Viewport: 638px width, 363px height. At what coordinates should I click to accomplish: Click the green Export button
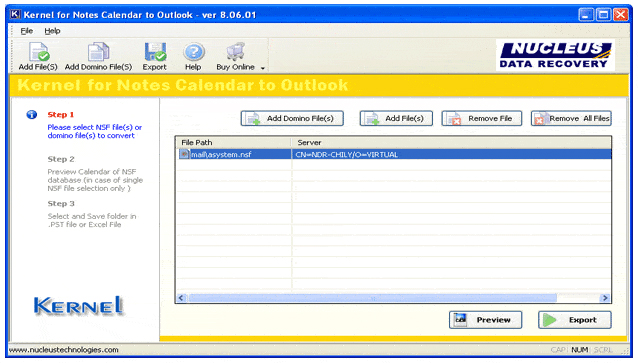pos(575,320)
